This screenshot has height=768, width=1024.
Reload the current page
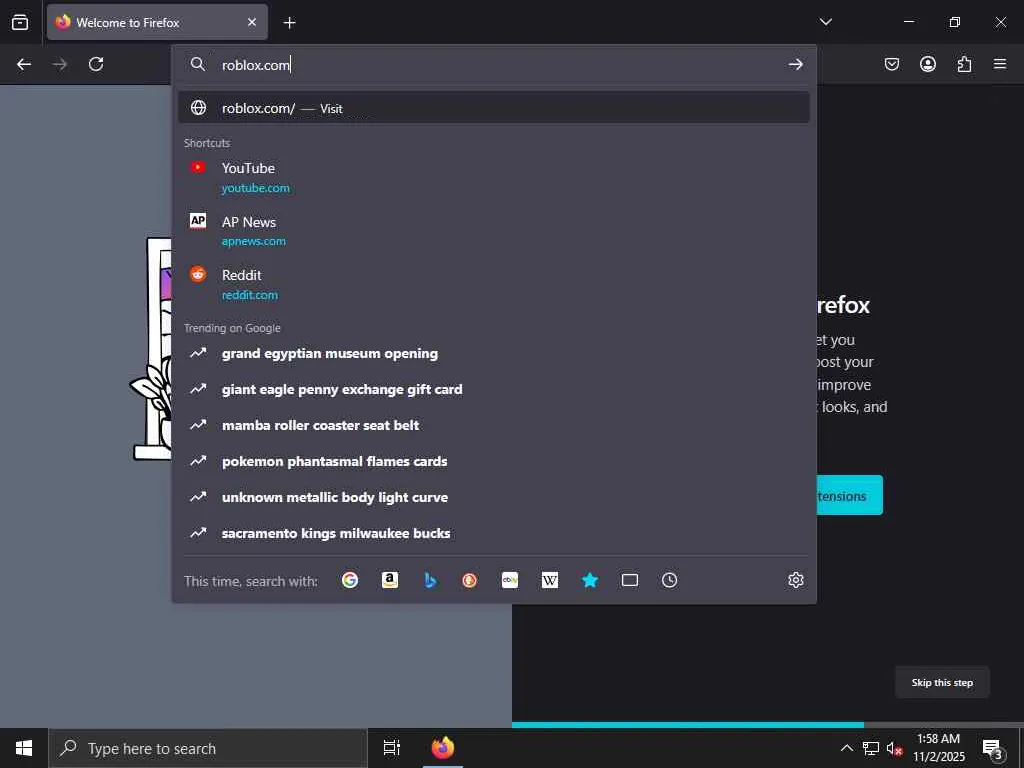pos(96,64)
